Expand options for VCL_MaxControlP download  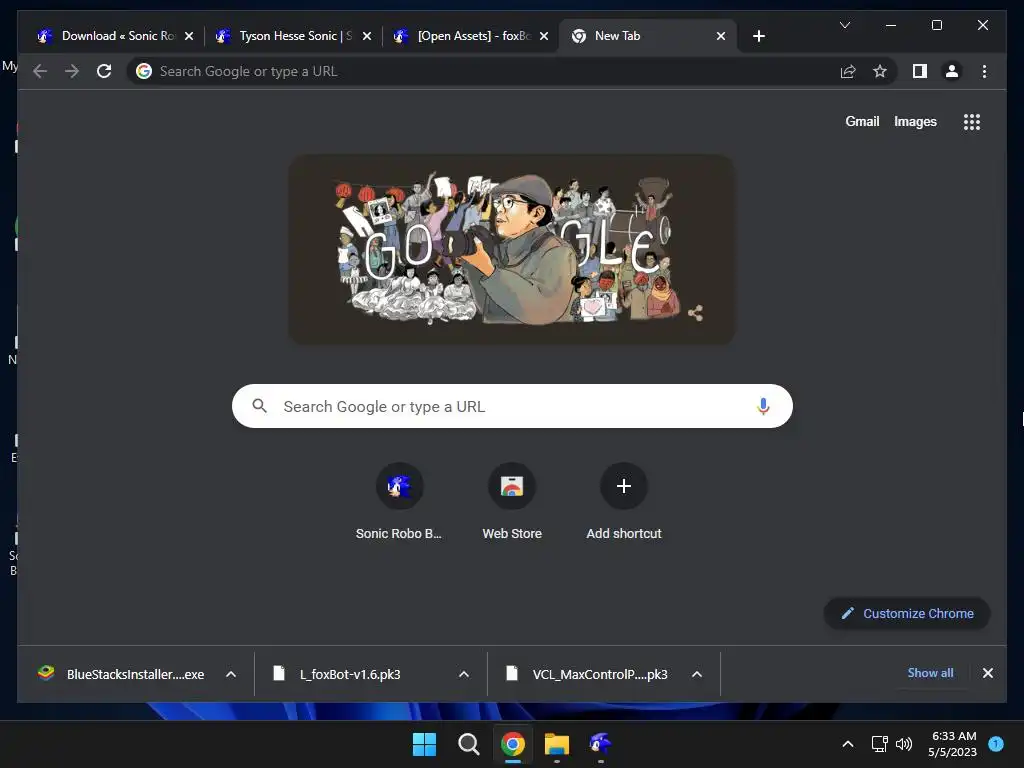point(697,674)
